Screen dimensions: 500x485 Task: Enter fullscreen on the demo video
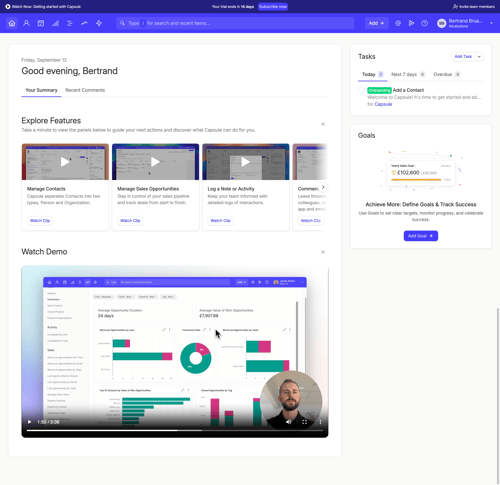tap(304, 422)
